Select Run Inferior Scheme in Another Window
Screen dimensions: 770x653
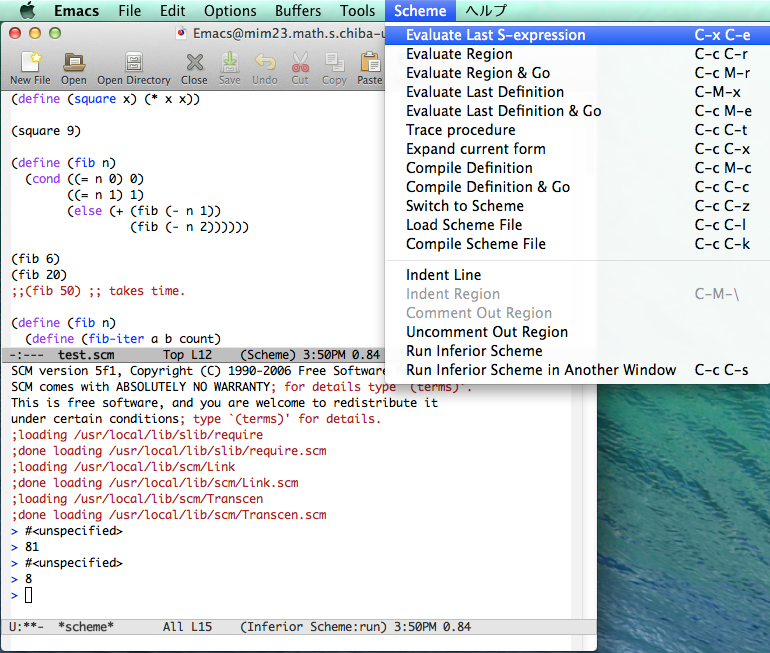[x=578, y=370]
